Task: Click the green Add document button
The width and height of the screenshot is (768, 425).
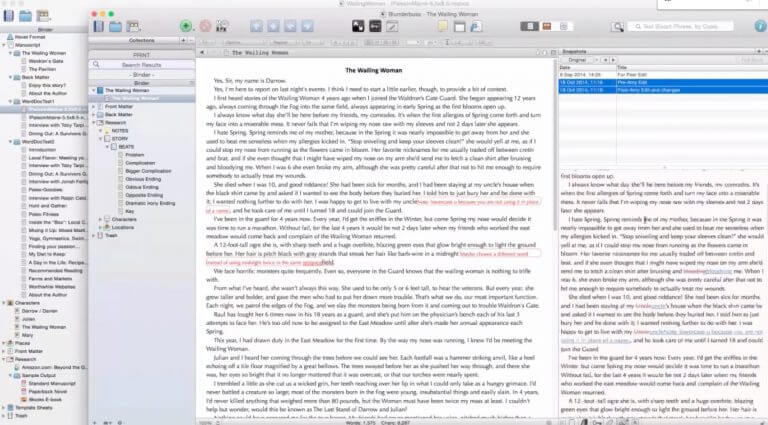Action: (186, 26)
